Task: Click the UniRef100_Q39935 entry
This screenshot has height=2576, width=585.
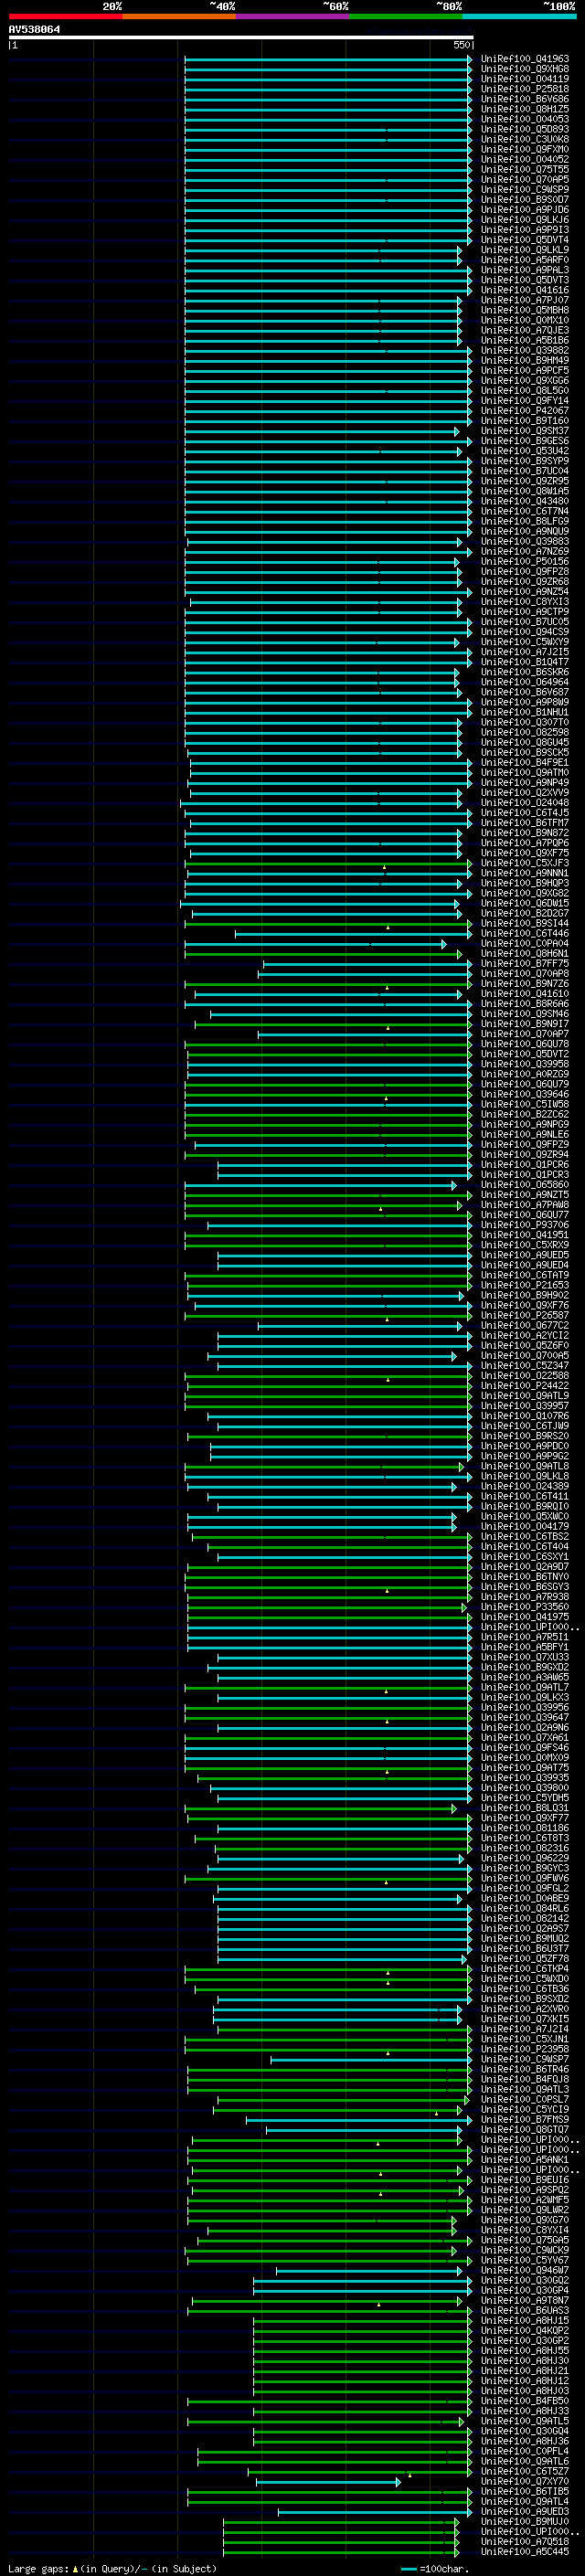Action: (x=525, y=1778)
